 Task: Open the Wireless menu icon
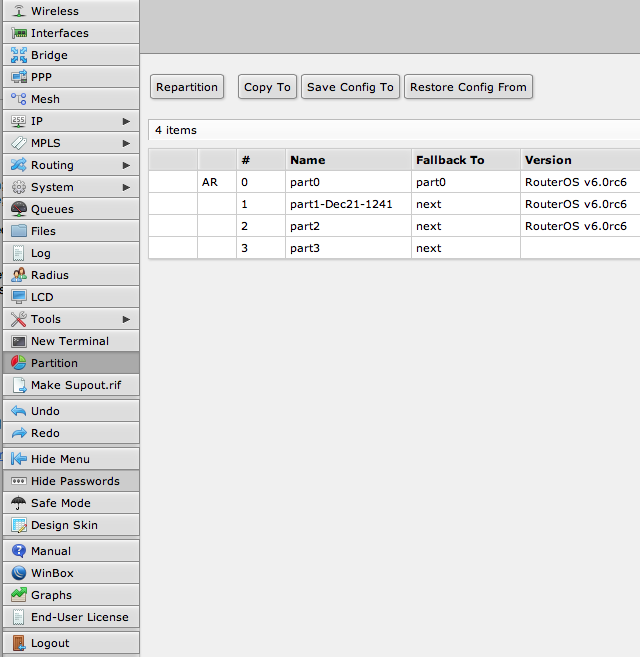(19, 11)
